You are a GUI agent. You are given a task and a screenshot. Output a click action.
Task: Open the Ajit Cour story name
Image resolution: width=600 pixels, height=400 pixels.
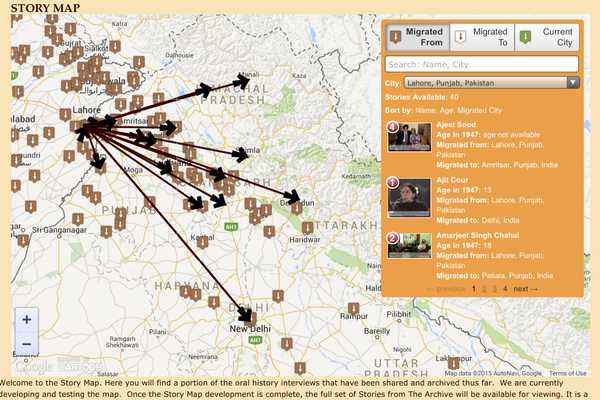[x=452, y=180]
